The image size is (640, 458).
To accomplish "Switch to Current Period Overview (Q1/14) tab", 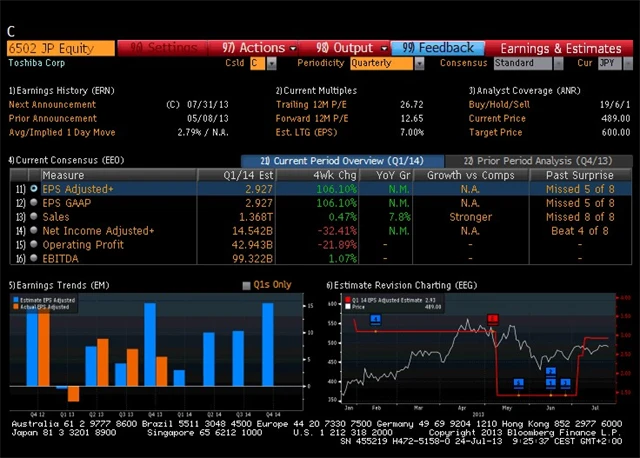I will [x=342, y=161].
